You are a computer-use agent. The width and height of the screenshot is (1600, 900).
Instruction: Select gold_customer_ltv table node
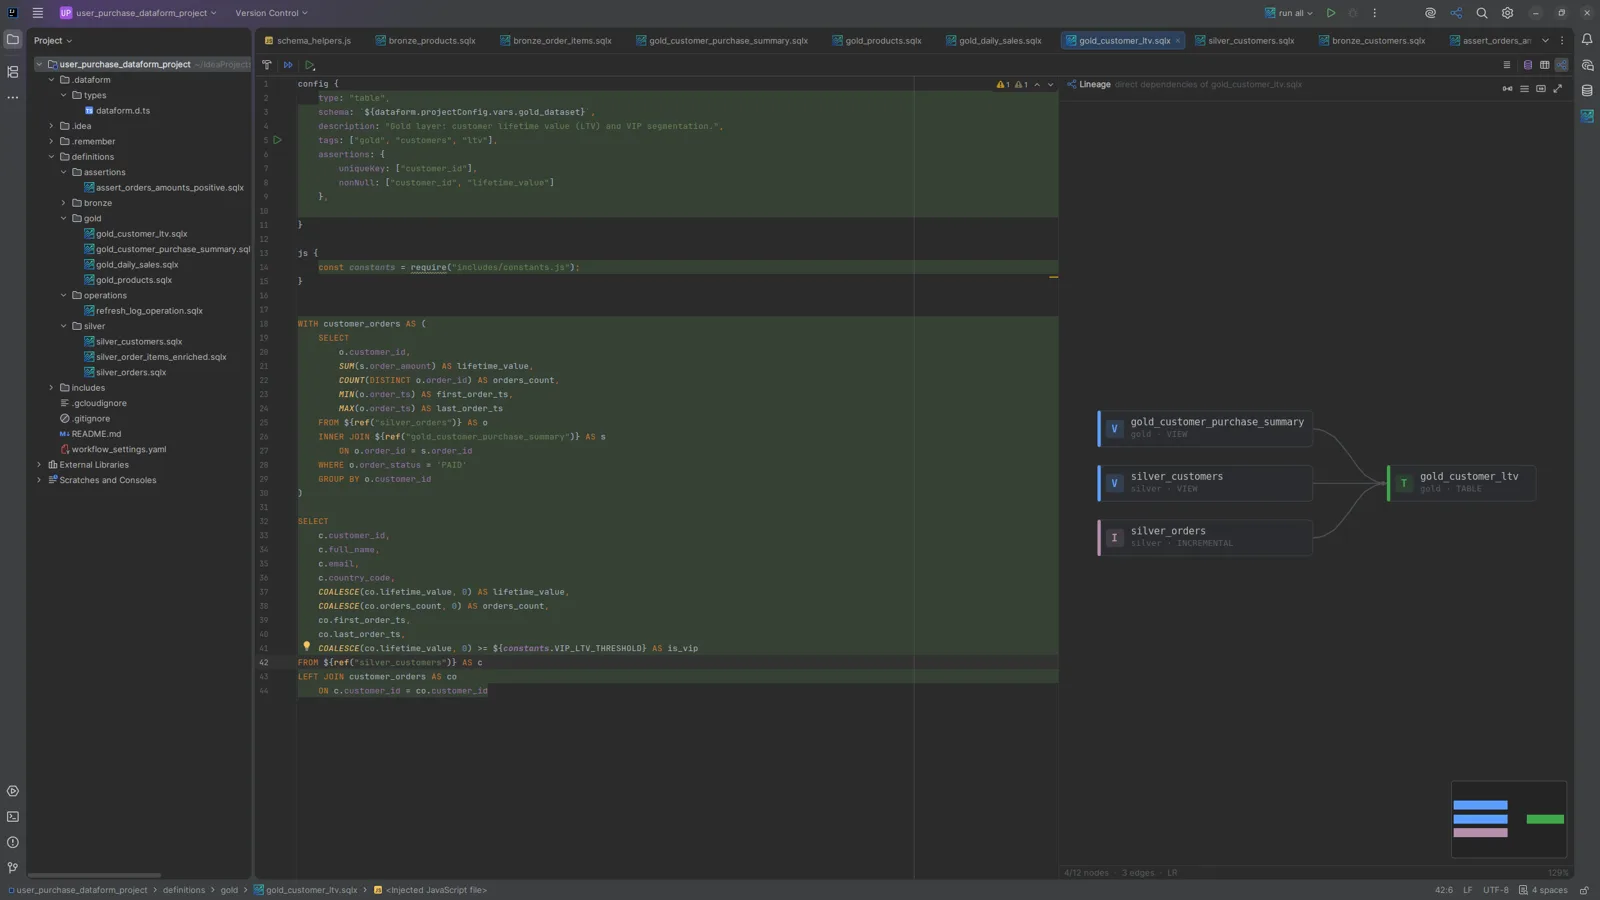tap(1461, 483)
